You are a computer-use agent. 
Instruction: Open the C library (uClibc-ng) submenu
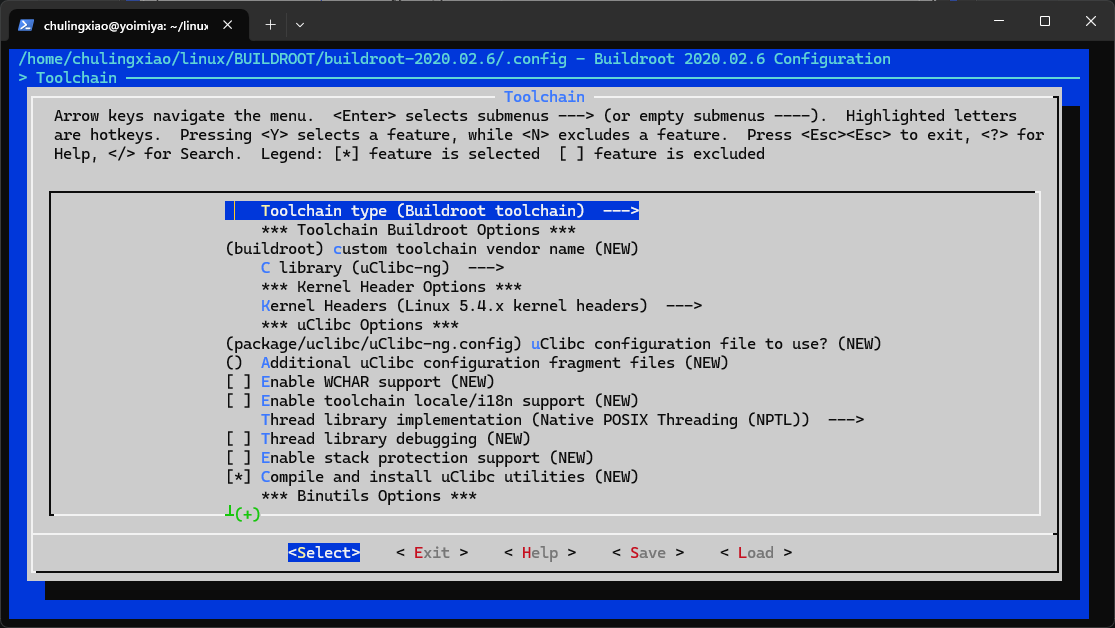[383, 267]
